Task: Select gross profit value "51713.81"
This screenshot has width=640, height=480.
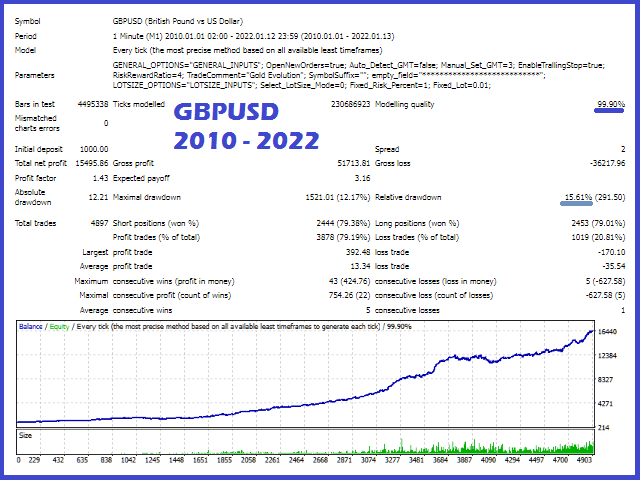Action: click(x=353, y=163)
